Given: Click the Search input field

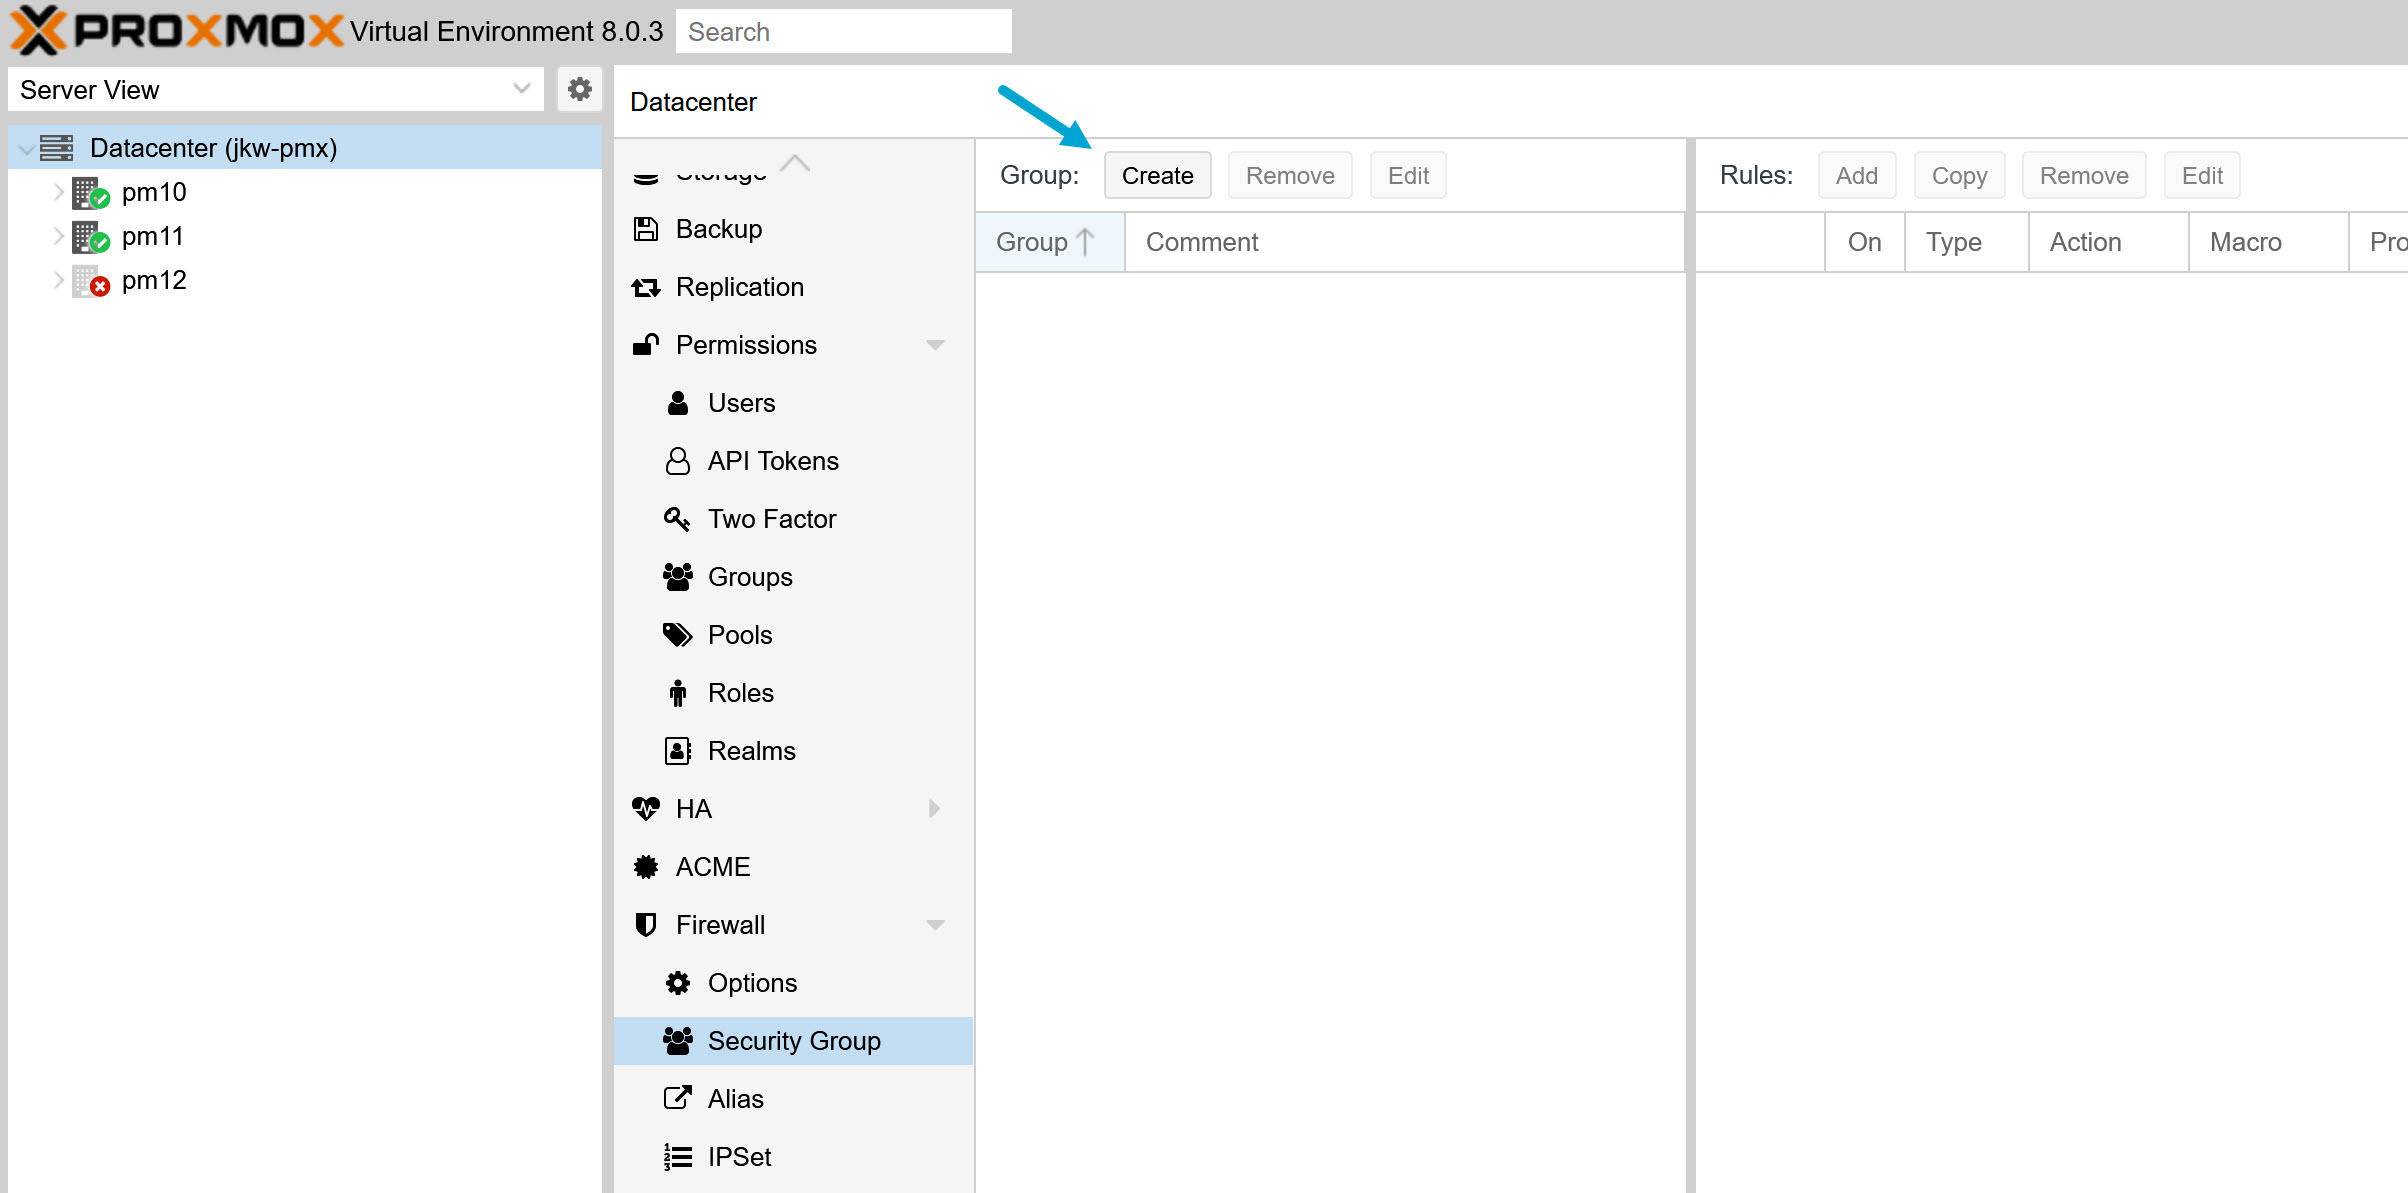Looking at the screenshot, I should [843, 32].
